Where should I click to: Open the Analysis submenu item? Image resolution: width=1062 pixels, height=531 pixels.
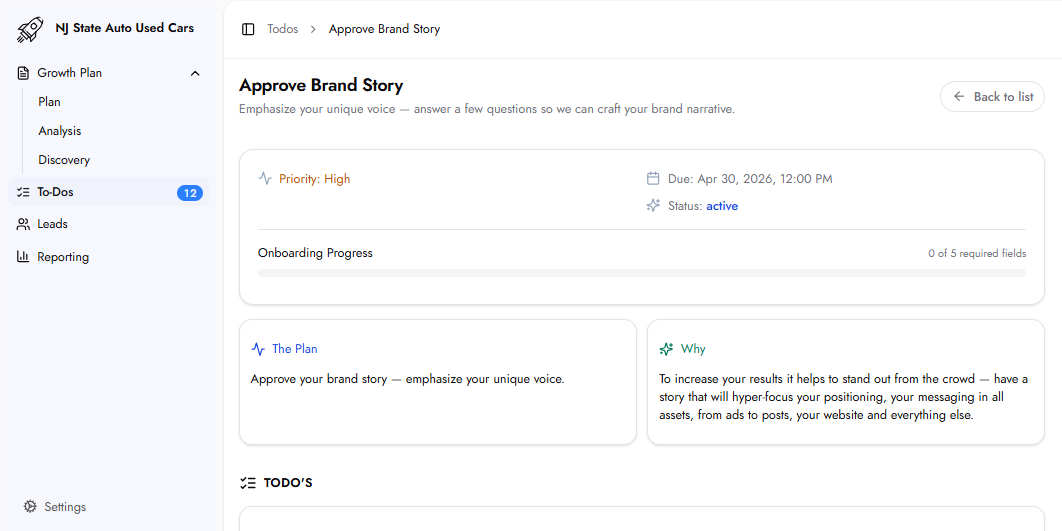point(60,131)
